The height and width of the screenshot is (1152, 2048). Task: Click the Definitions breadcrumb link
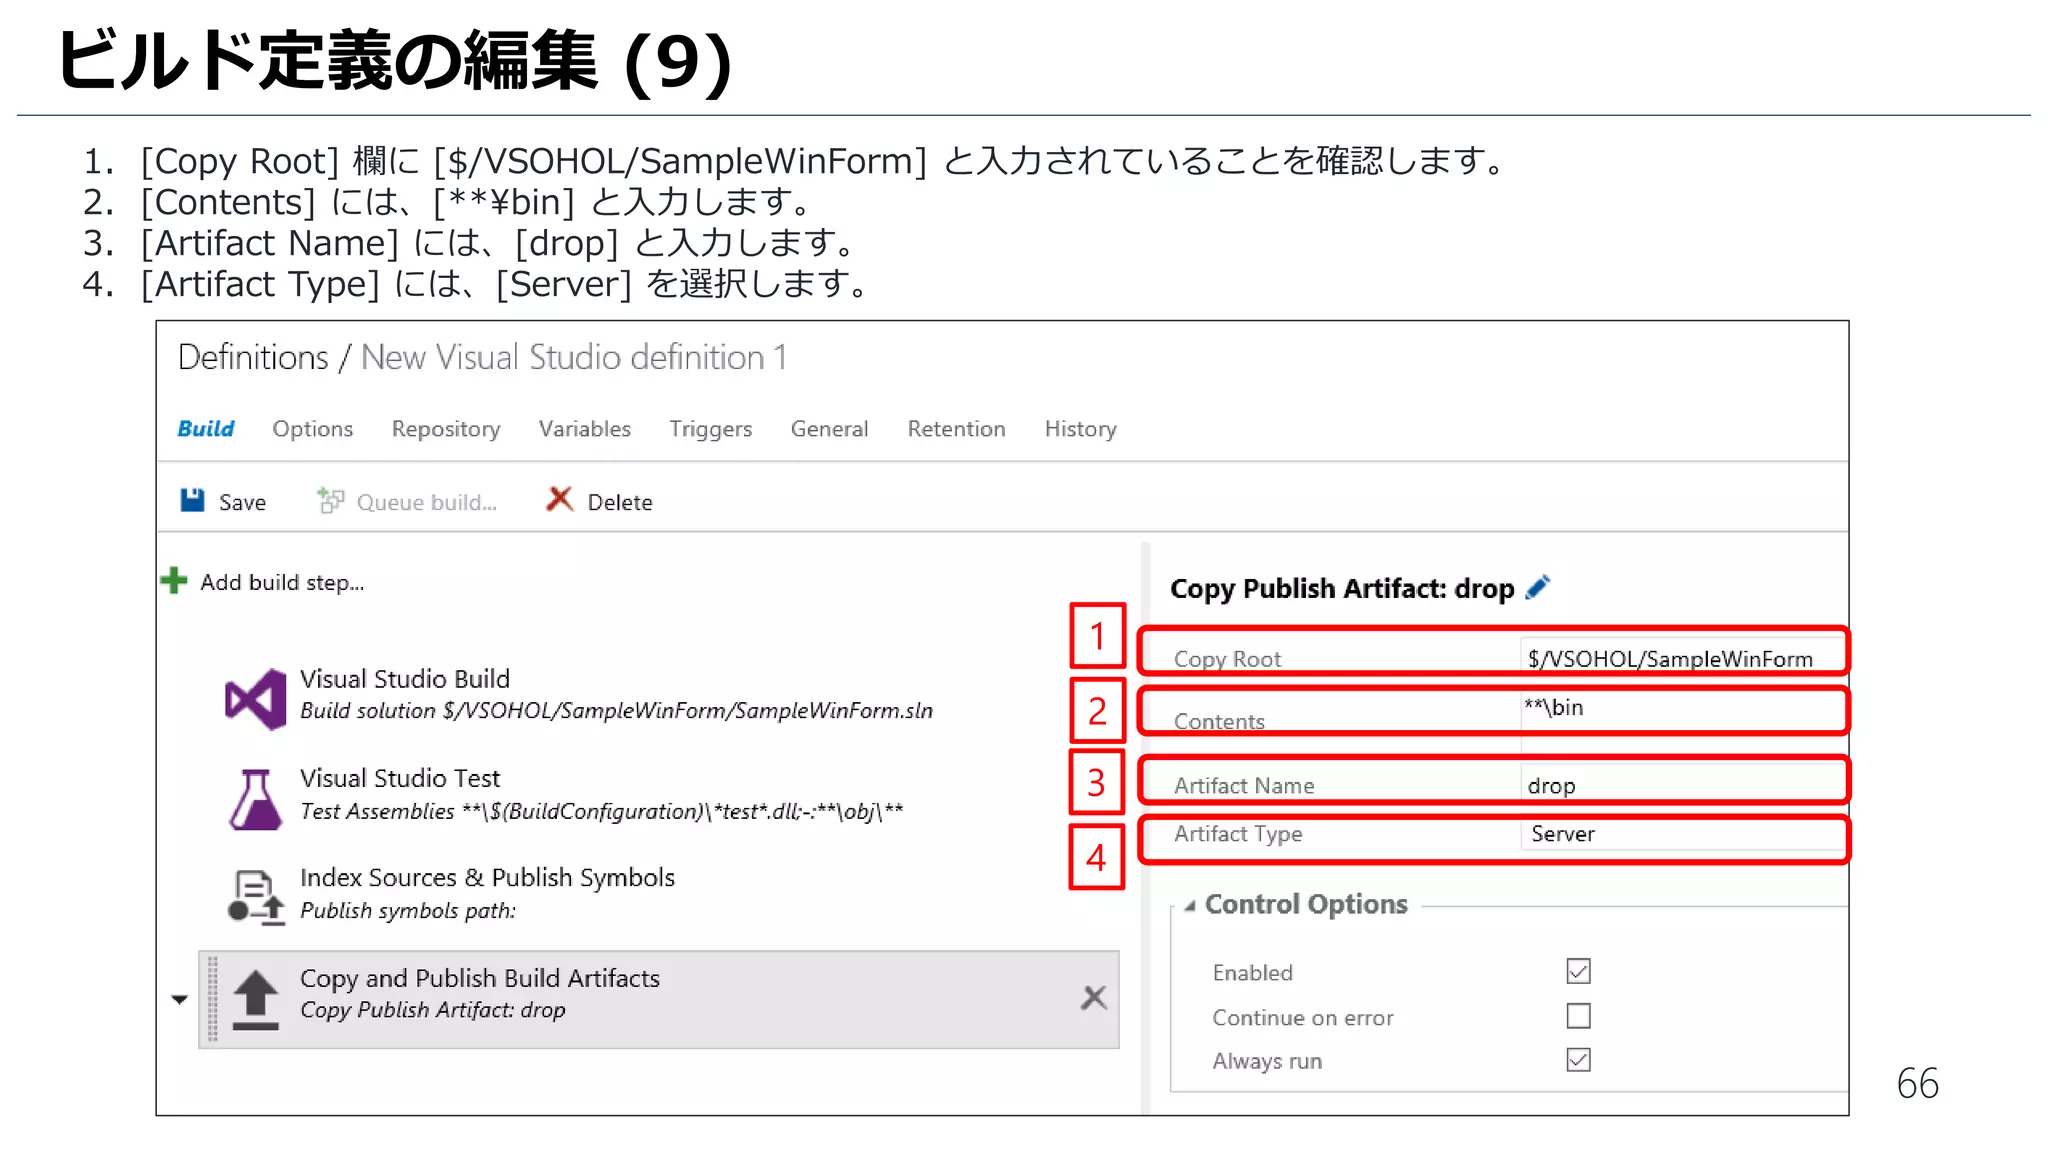pyautogui.click(x=253, y=357)
